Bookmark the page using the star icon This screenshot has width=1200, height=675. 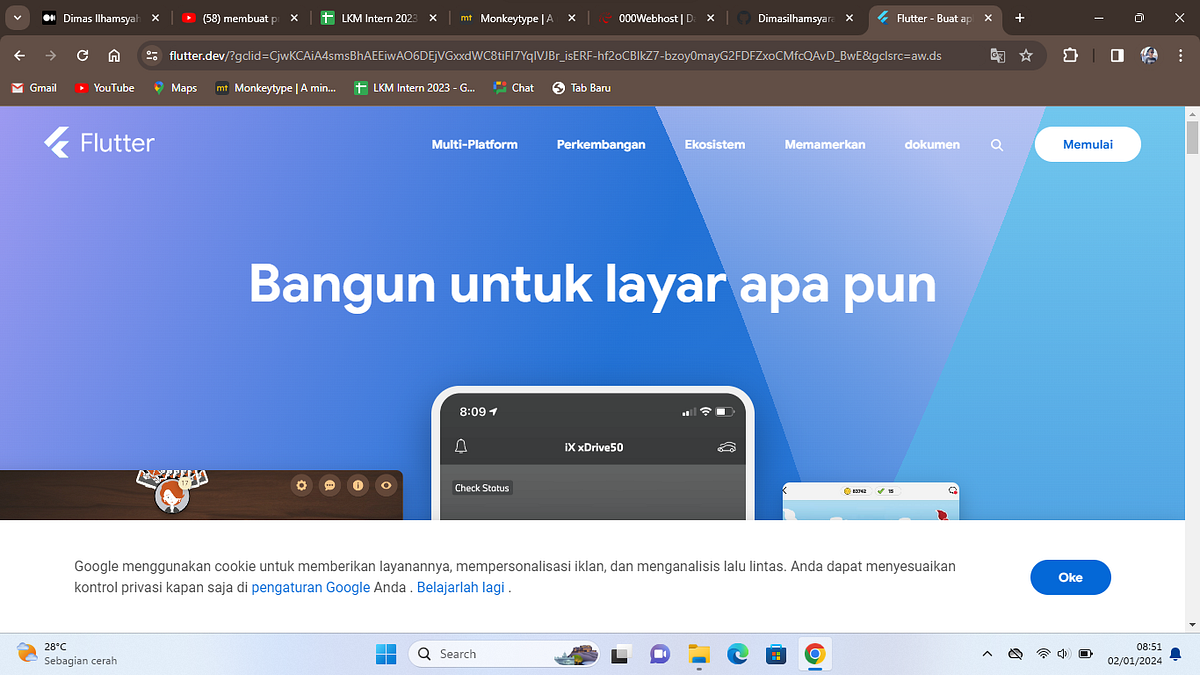coord(1026,56)
